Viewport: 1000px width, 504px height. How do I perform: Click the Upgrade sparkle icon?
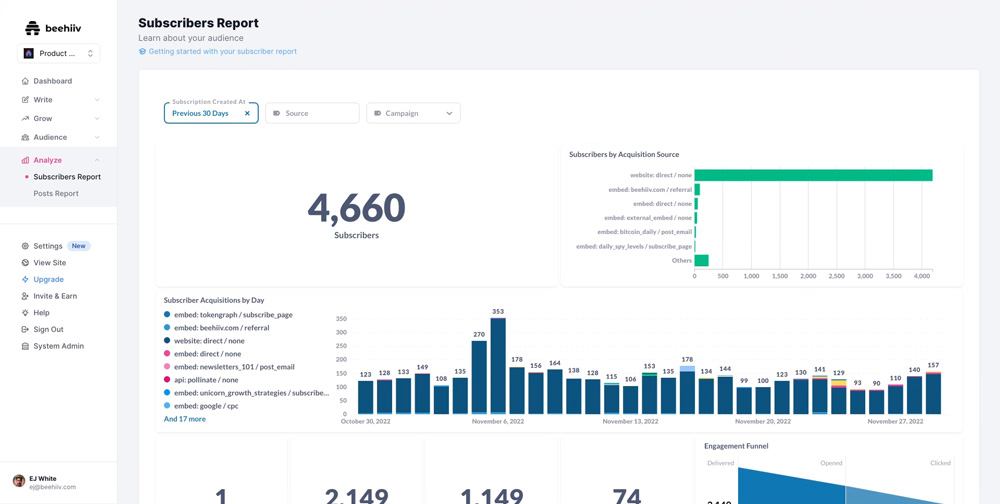tap(25, 279)
